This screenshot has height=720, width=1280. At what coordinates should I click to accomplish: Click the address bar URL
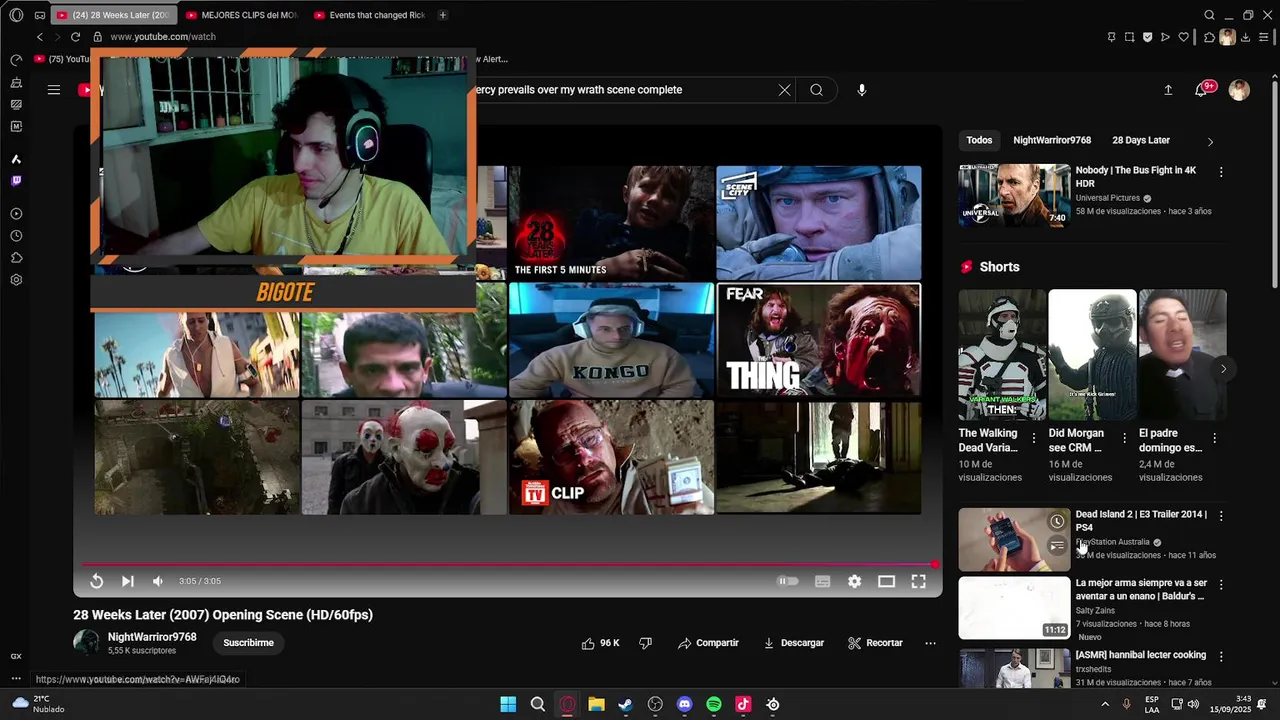[x=163, y=37]
